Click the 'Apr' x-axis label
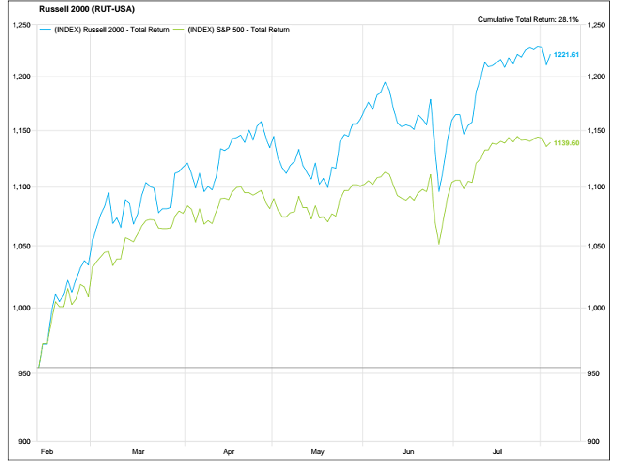 pos(229,451)
